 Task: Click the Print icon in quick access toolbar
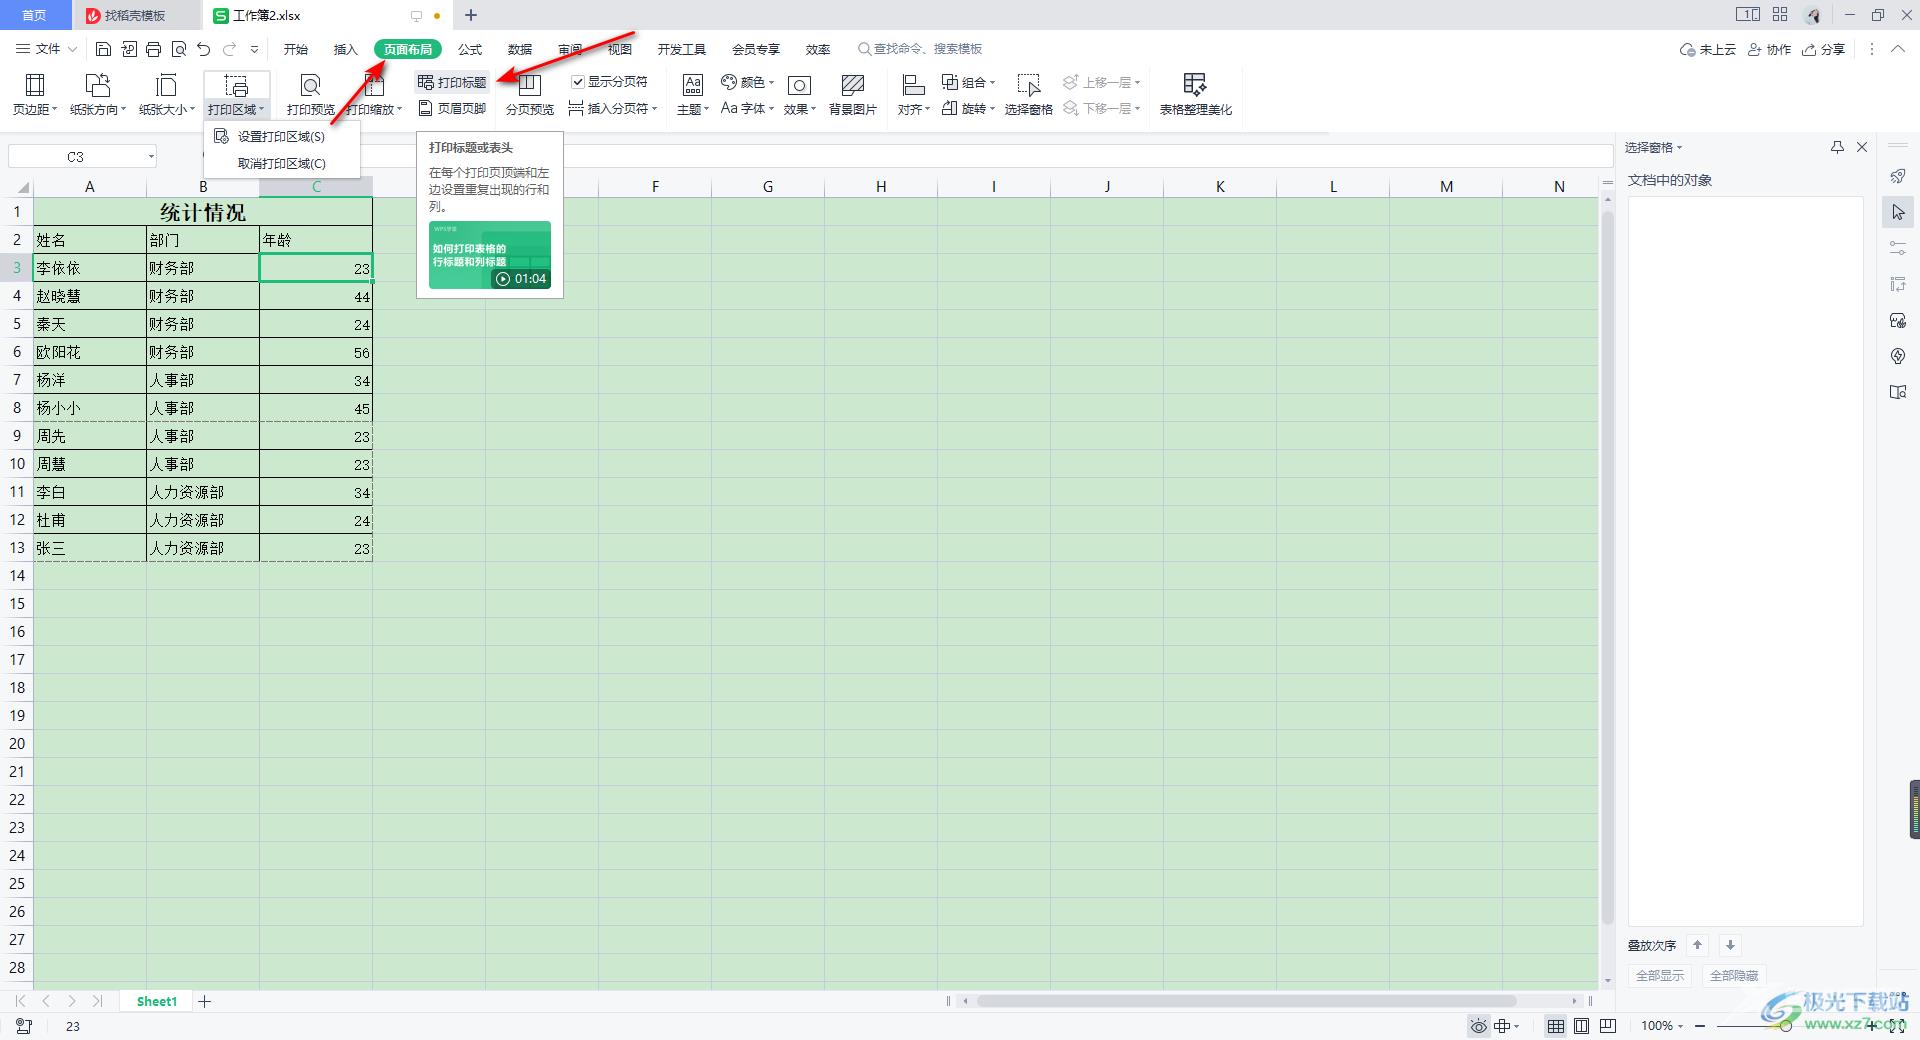[x=153, y=49]
